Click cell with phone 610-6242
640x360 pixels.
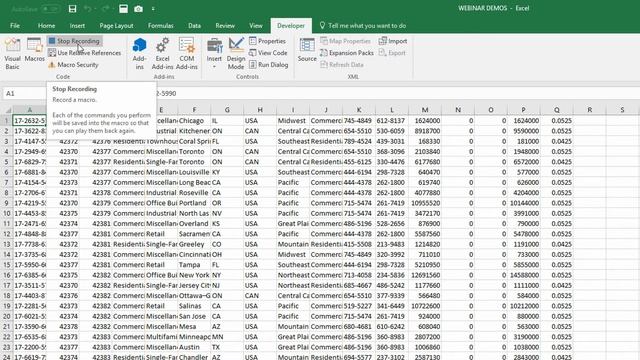392,327
